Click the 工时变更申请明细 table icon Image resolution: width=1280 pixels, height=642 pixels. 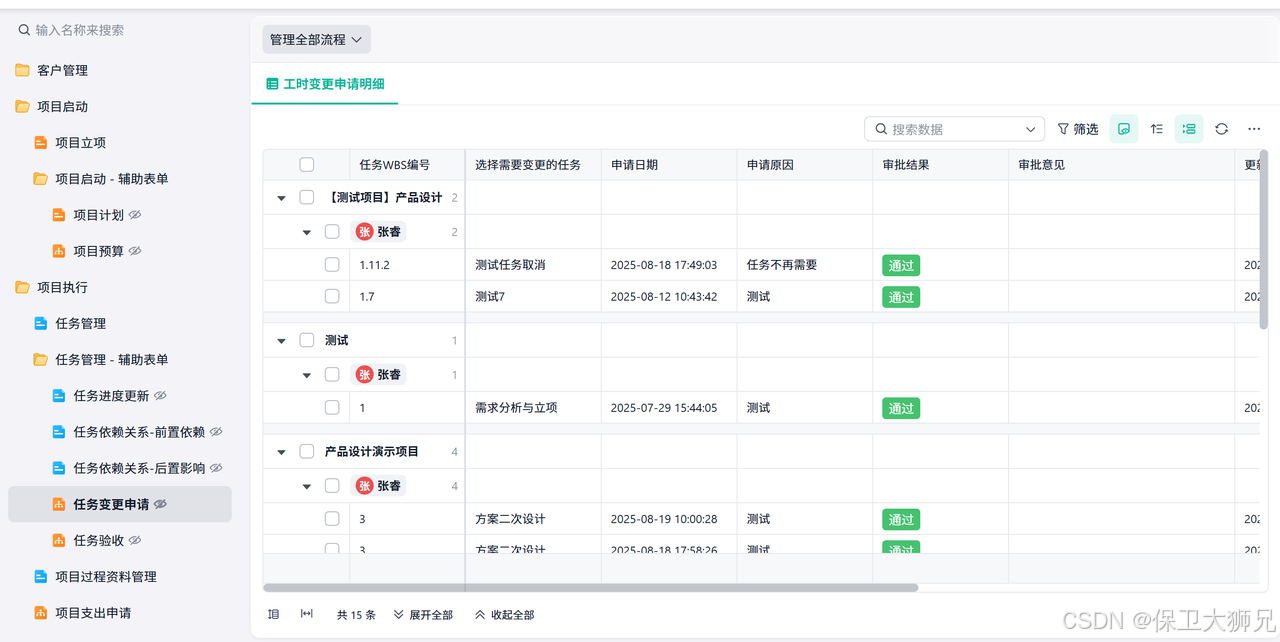(272, 84)
